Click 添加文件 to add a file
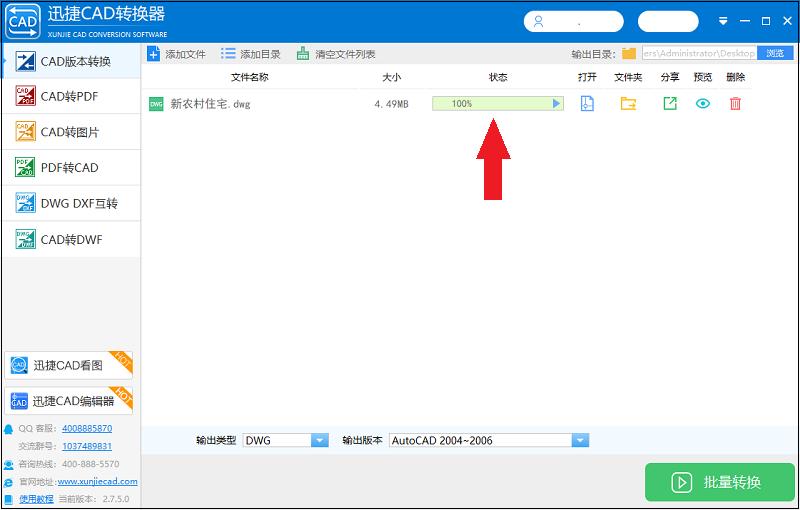The height and width of the screenshot is (510, 800). click(x=176, y=54)
